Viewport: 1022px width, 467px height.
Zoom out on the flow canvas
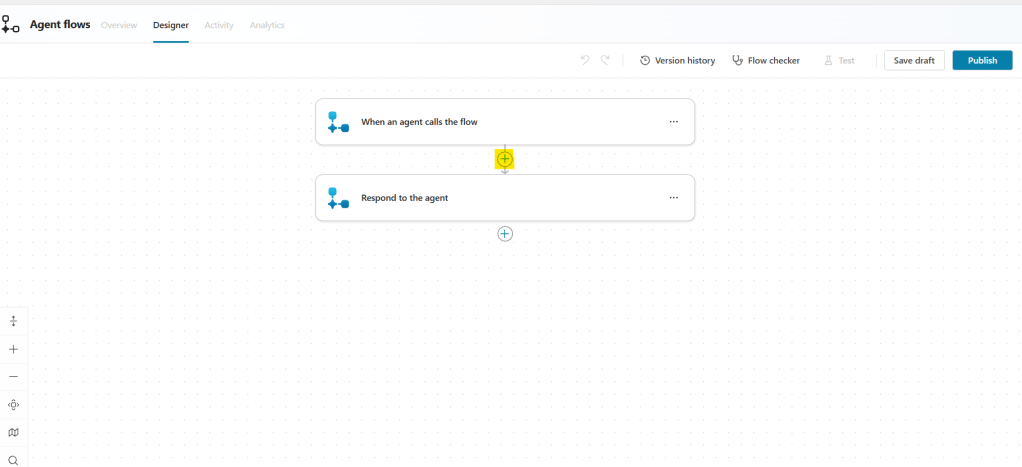pos(13,377)
